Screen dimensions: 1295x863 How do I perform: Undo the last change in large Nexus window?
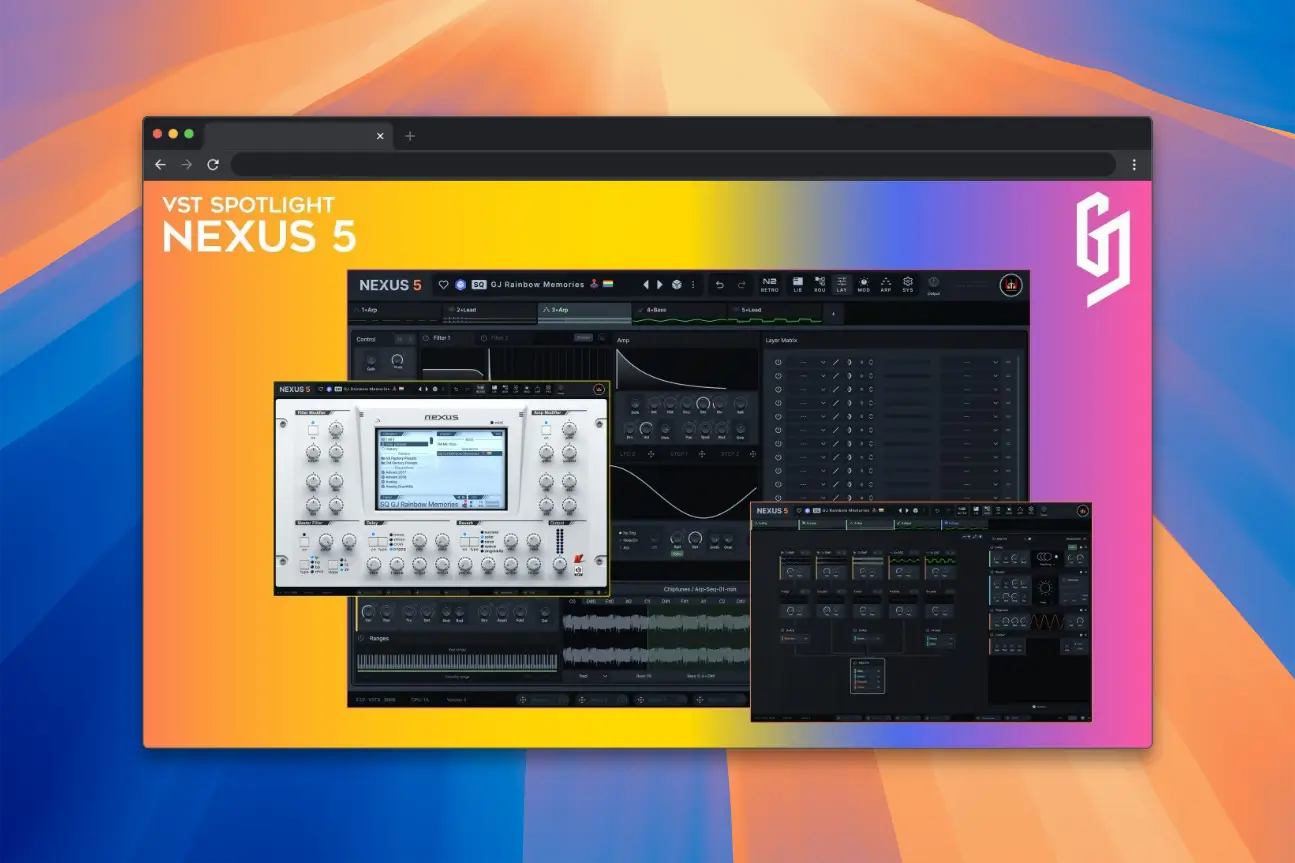pos(720,284)
